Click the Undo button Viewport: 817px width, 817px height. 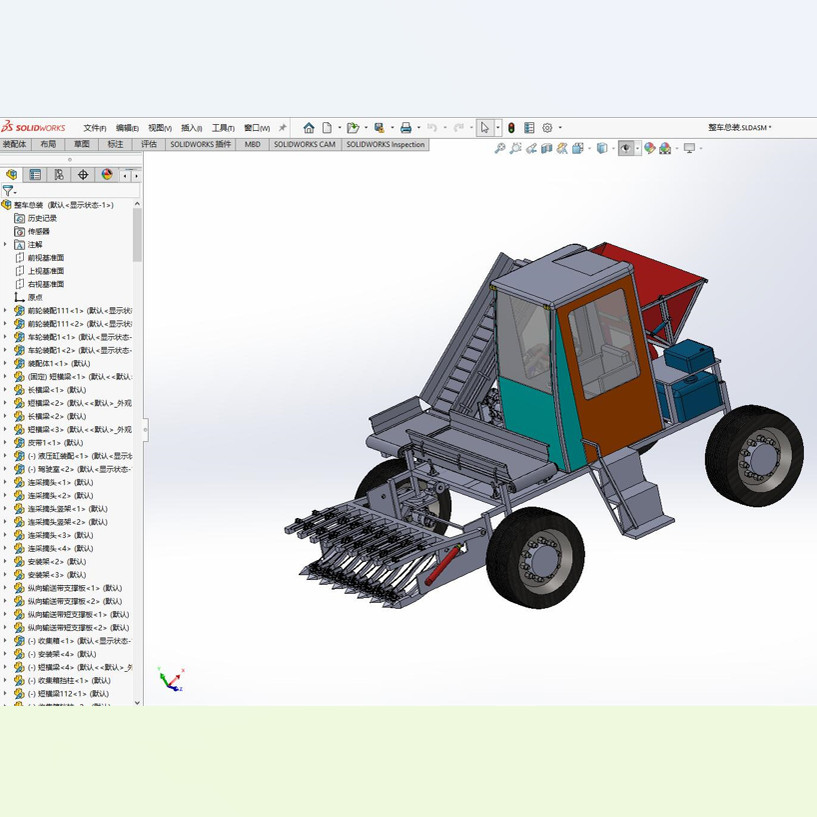(x=433, y=128)
